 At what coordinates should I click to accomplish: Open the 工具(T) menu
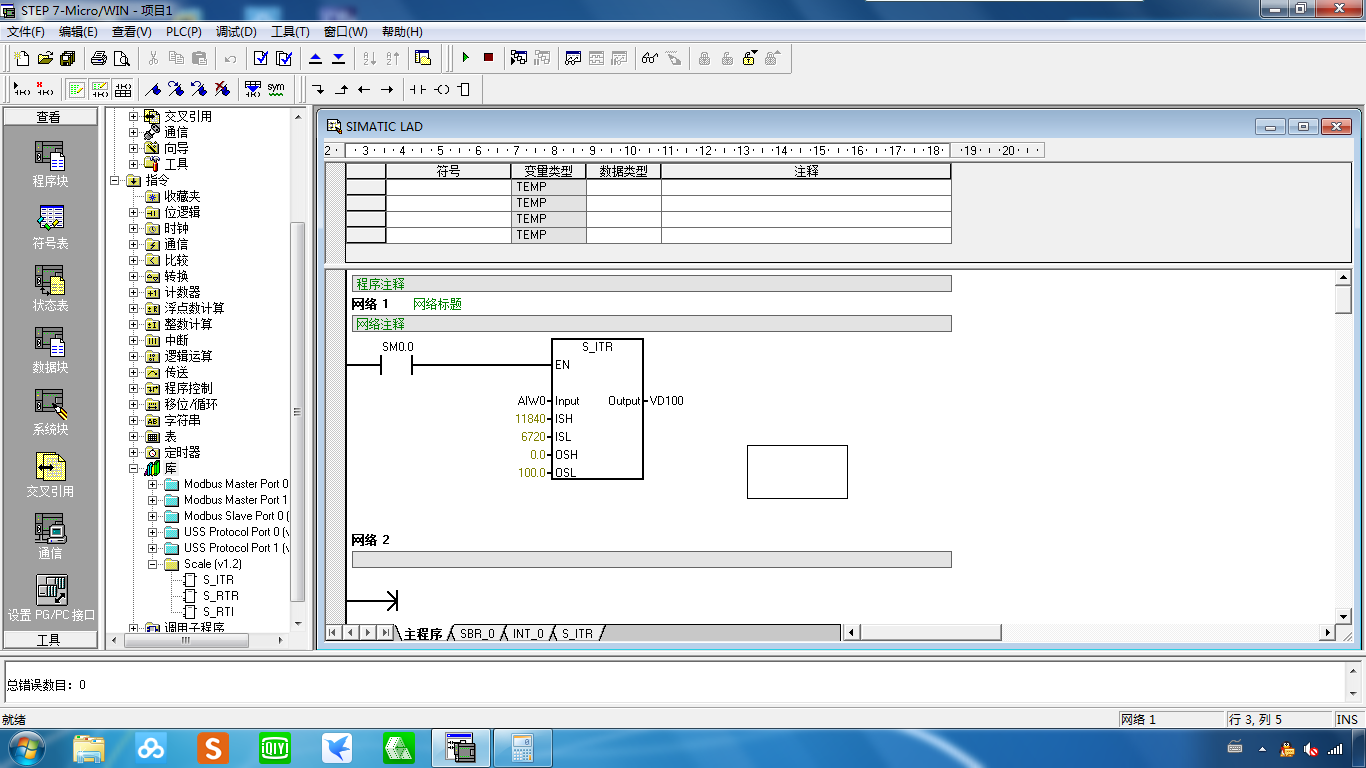click(x=291, y=32)
